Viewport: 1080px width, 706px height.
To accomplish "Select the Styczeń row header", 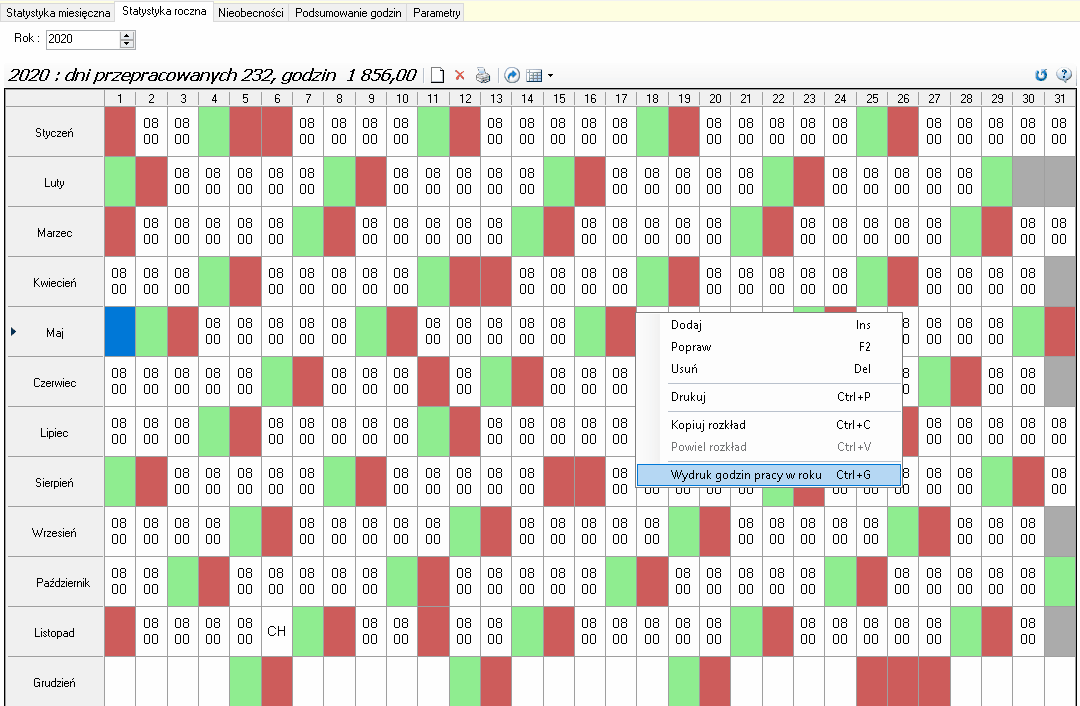I will click(x=55, y=132).
